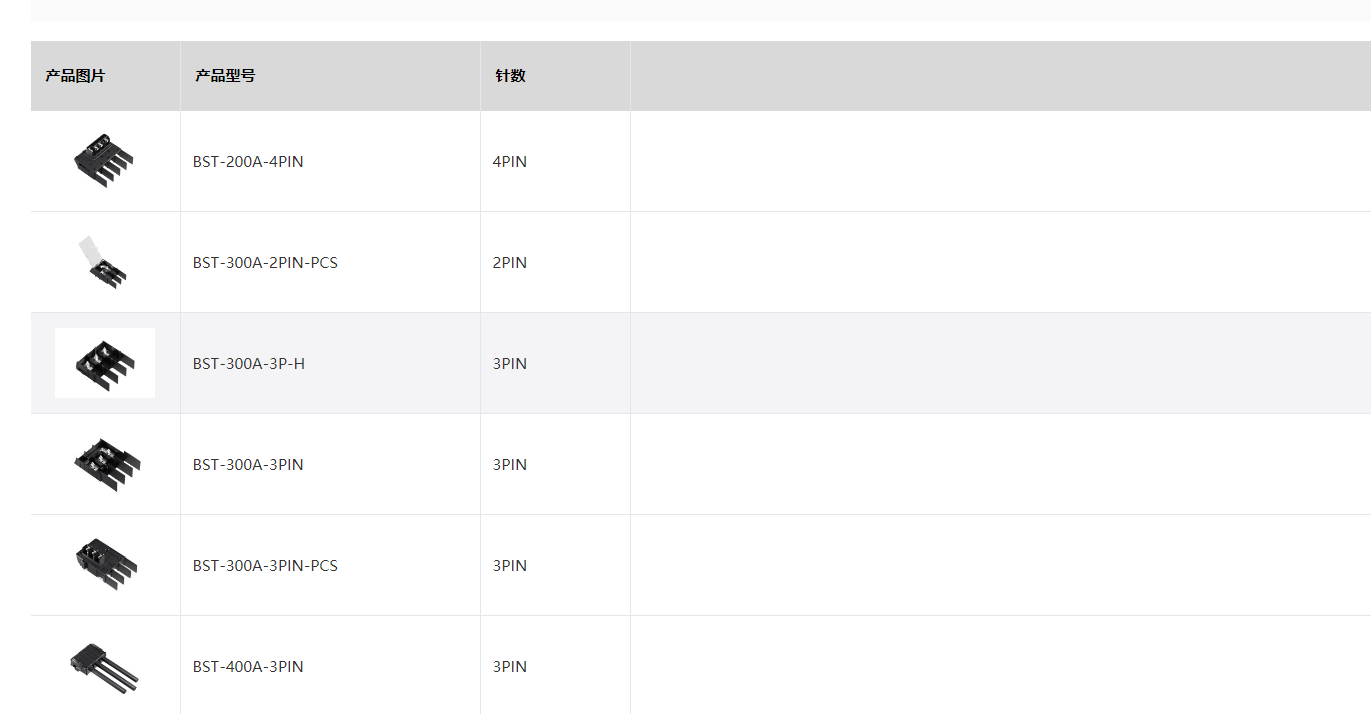This screenshot has width=1371, height=714.
Task: Click the 2PIN pin count cell
Action: pos(510,263)
